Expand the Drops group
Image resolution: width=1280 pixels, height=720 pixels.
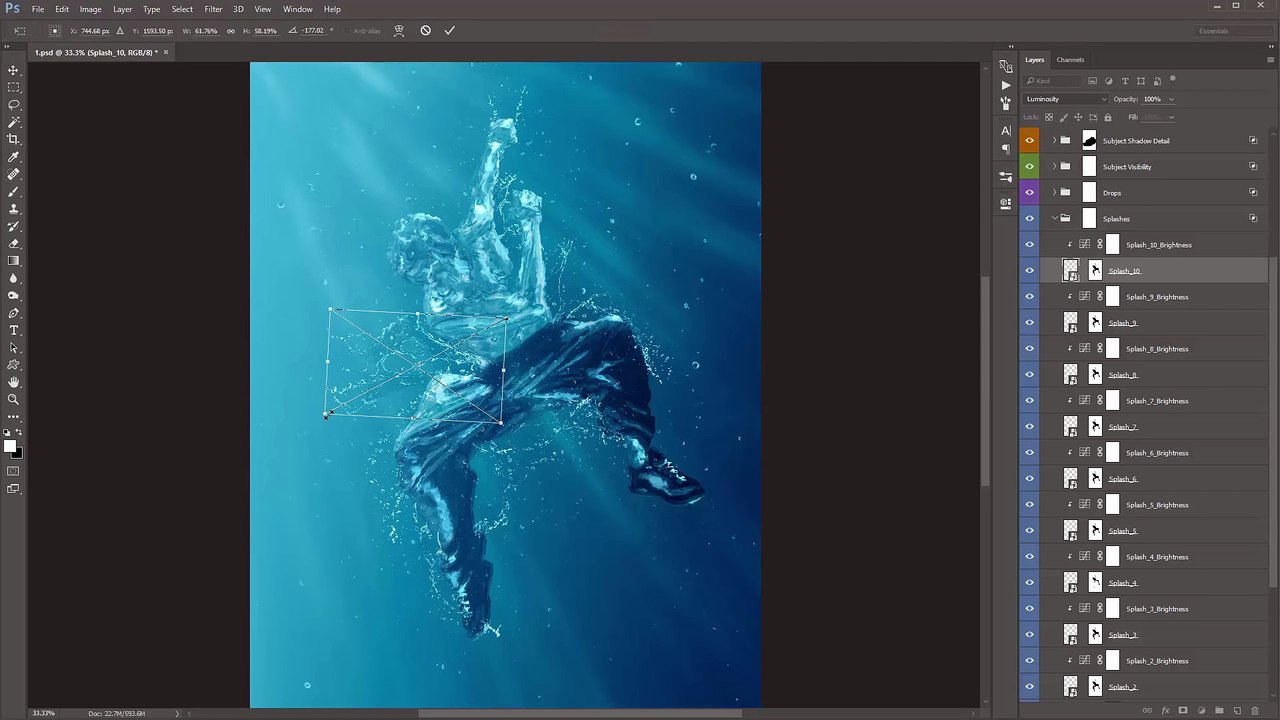pos(1053,193)
